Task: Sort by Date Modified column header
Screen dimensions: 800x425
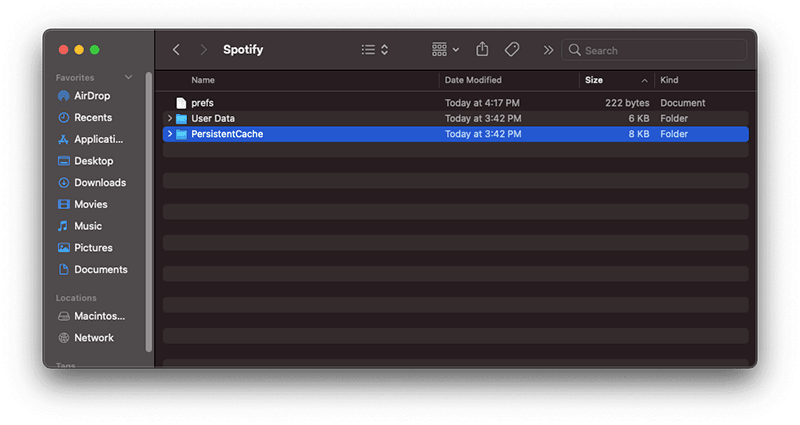Action: click(x=473, y=80)
